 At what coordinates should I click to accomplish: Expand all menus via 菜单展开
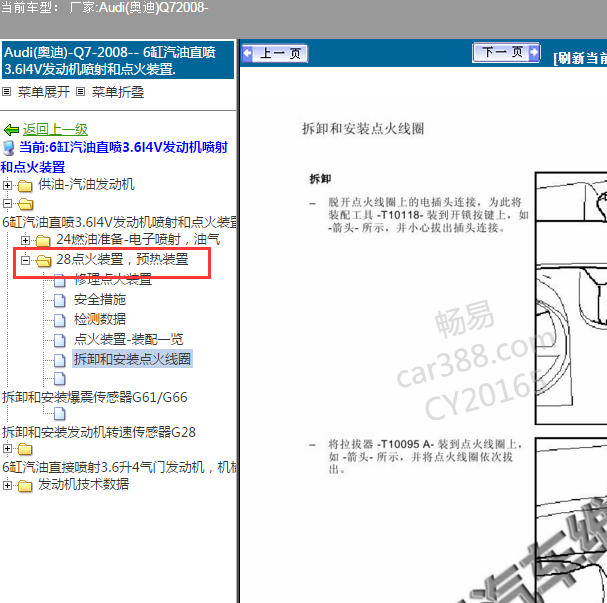44,92
